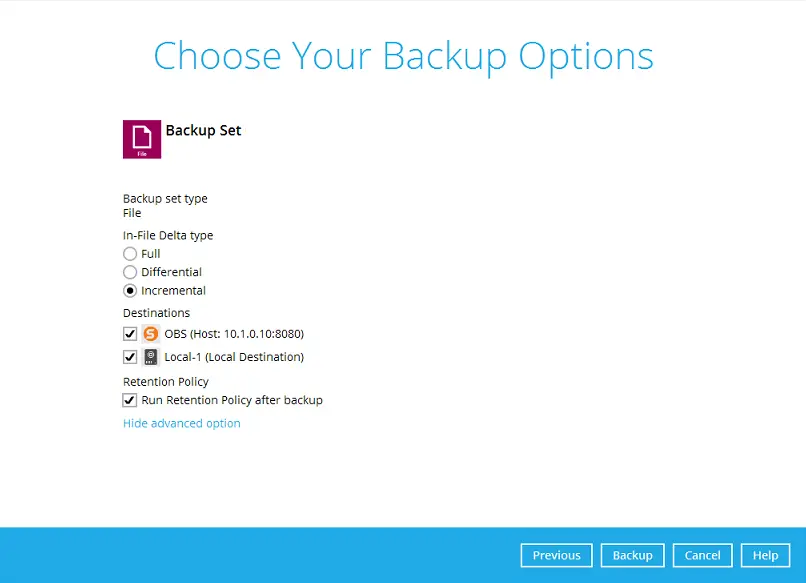Toggle the Local-1 destination checkbox
806x583 pixels.
[x=130, y=357]
